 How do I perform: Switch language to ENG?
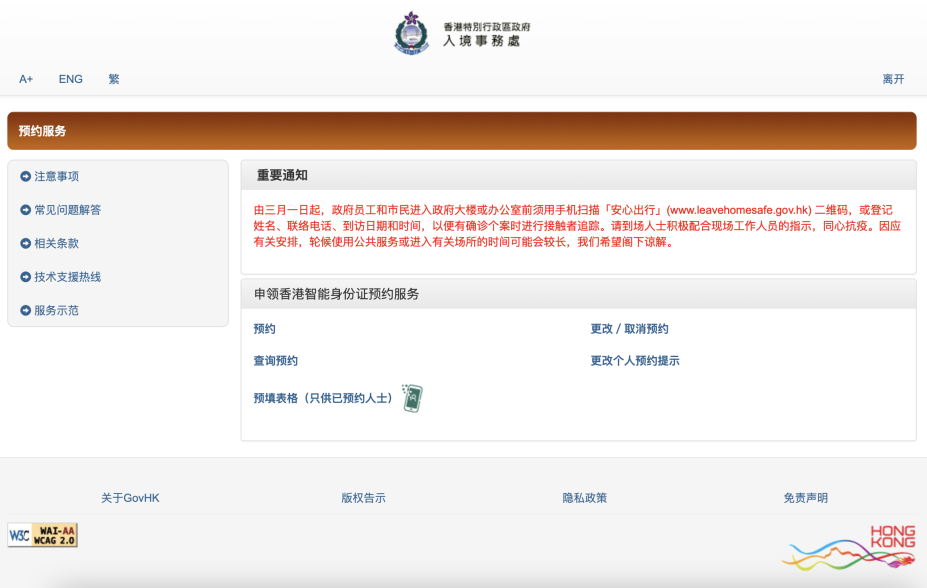(70, 79)
